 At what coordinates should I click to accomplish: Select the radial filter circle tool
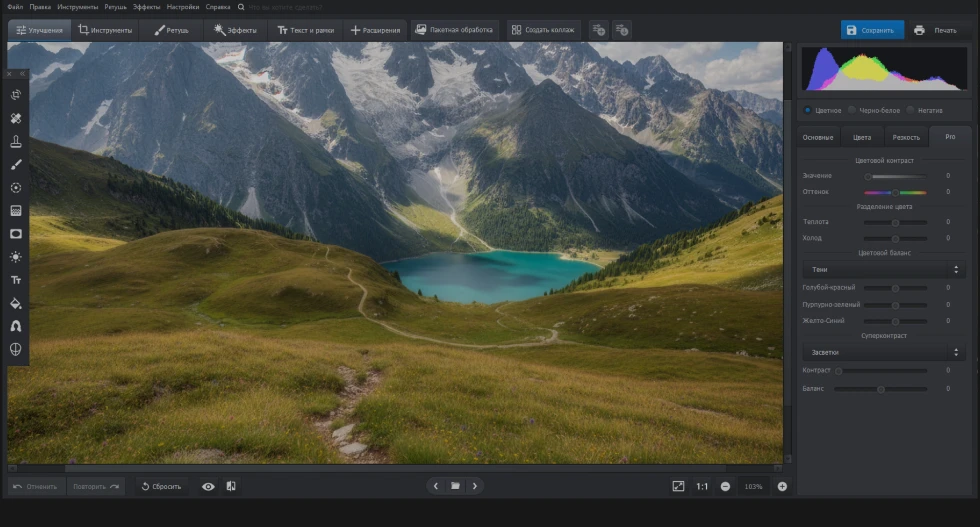pos(16,188)
